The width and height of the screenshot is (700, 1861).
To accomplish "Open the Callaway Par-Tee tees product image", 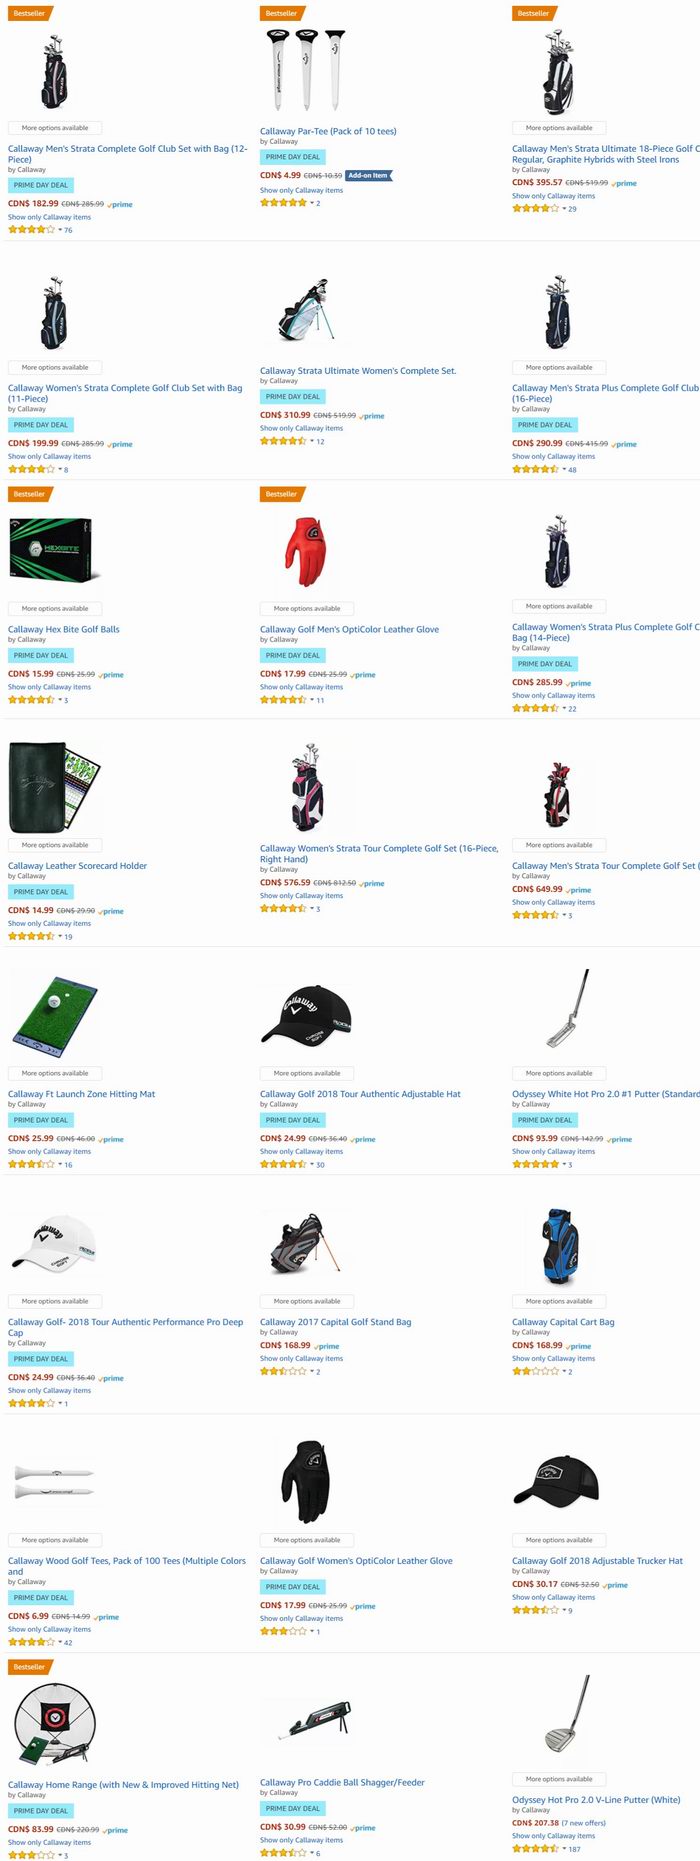I will point(306,70).
